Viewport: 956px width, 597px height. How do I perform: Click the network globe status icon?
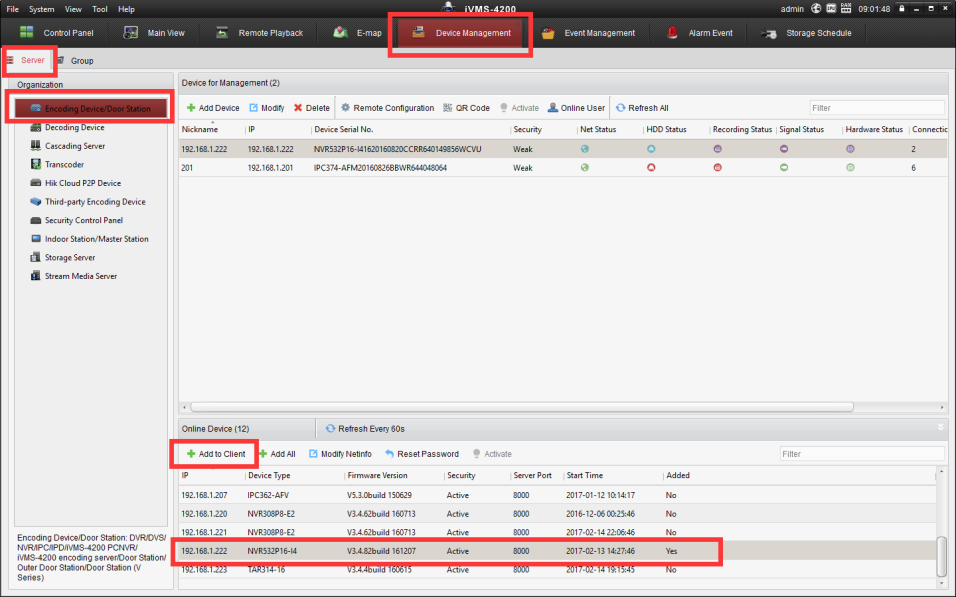(817, 9)
